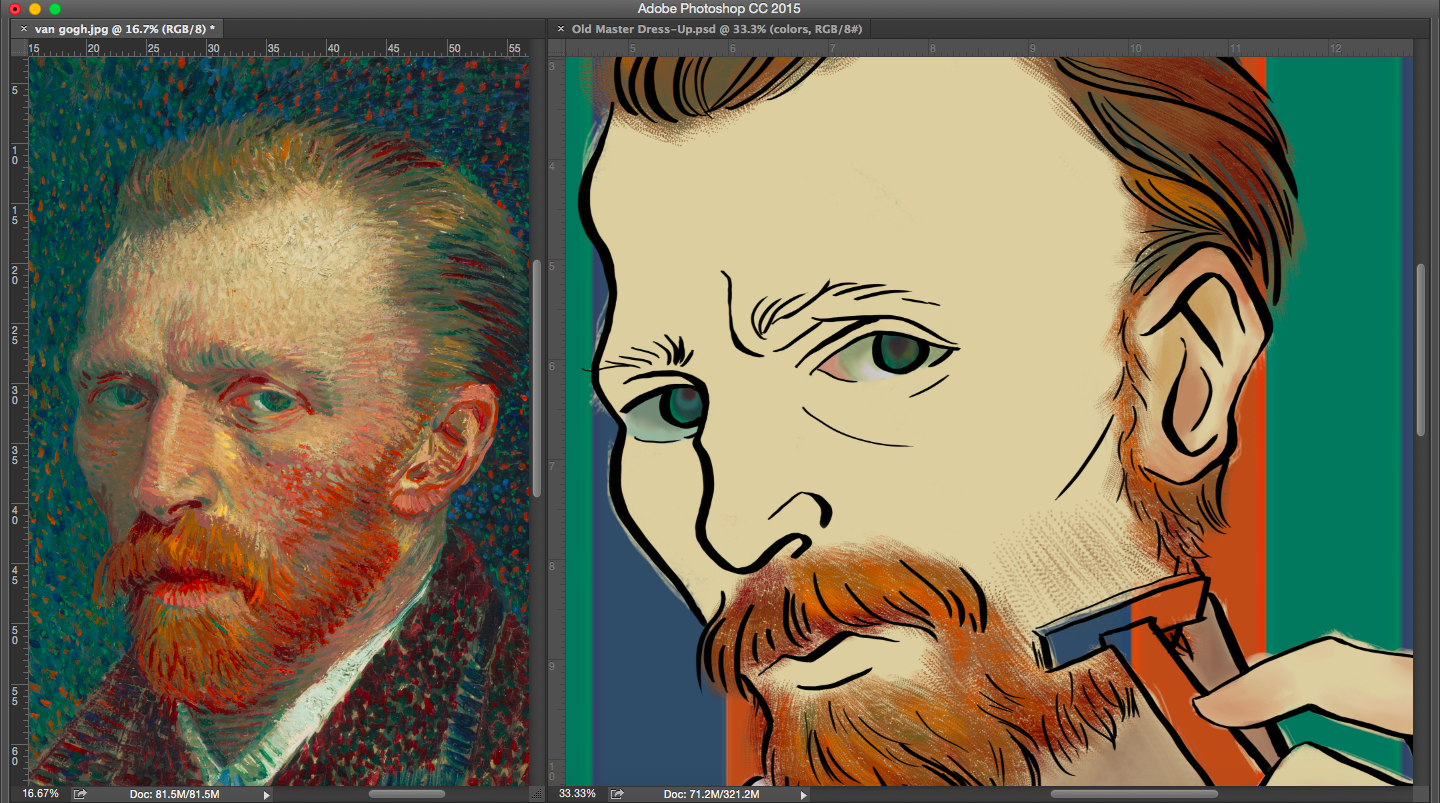1440x803 pixels.
Task: Click ruler origin corner of Old Master Dress-Up.psd
Action: coord(556,48)
